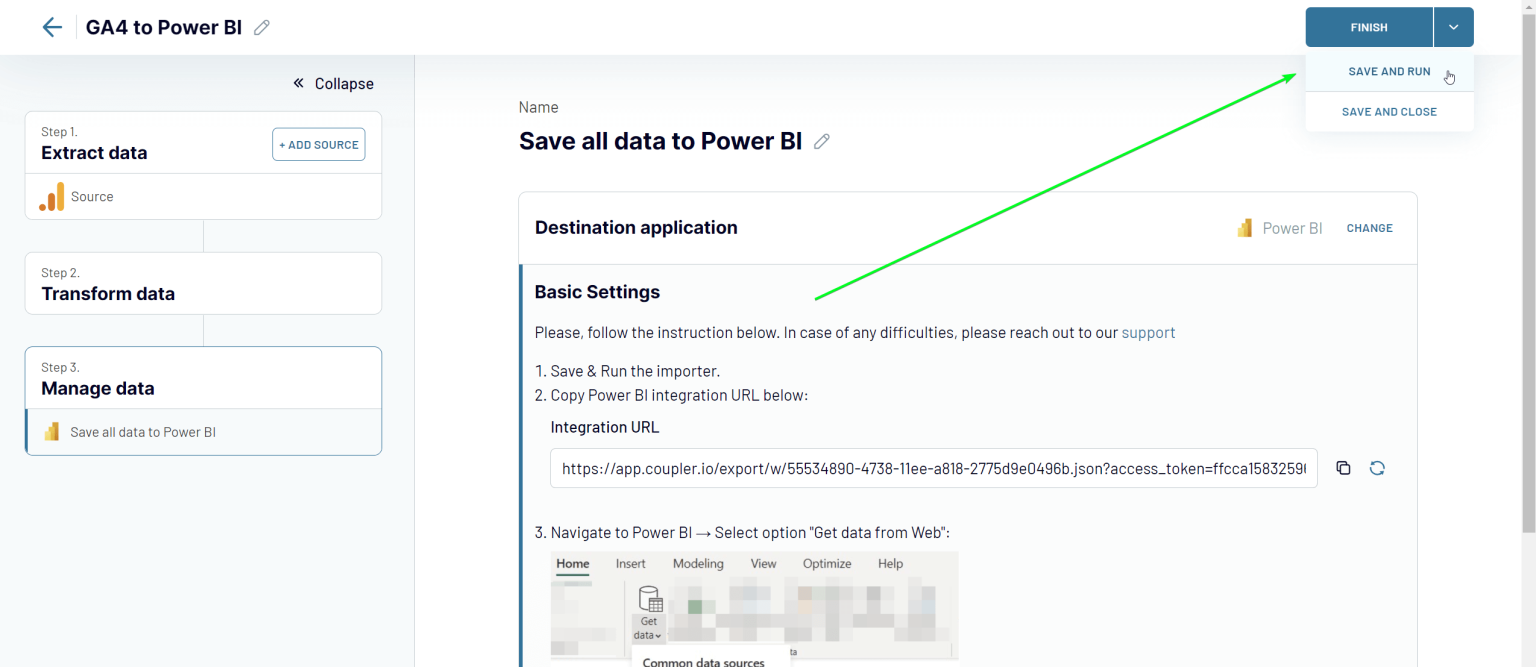Click the pencil beside 'Save all data to Power BI'
The height and width of the screenshot is (667, 1536).
(x=821, y=141)
